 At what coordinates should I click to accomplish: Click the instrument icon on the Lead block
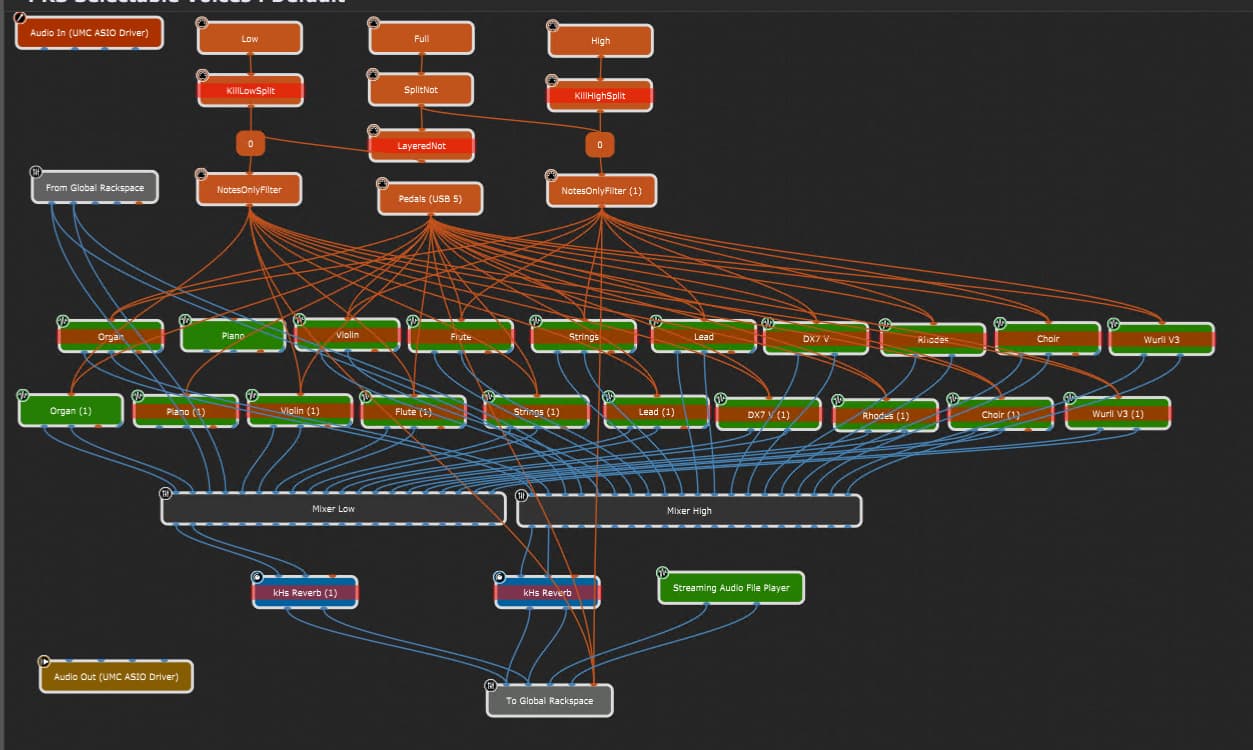tap(656, 321)
